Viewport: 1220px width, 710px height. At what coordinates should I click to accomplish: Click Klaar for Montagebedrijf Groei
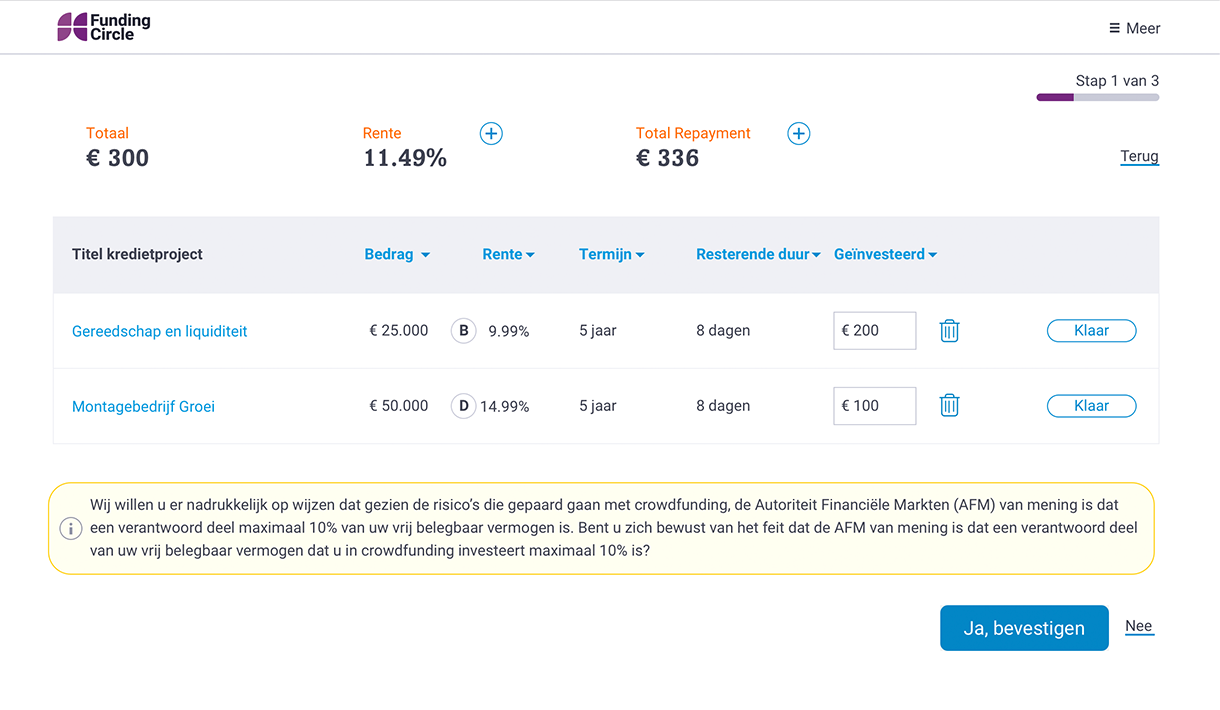(x=1091, y=406)
